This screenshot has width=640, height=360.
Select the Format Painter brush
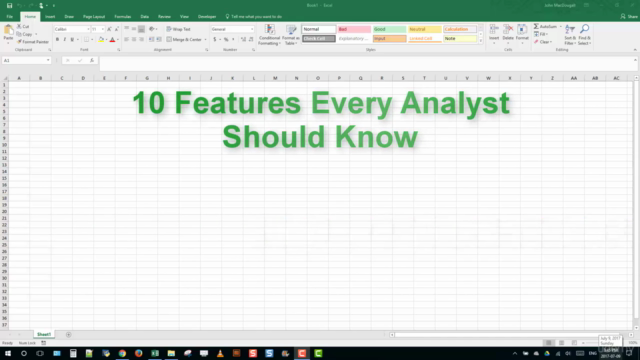tap(19, 42)
